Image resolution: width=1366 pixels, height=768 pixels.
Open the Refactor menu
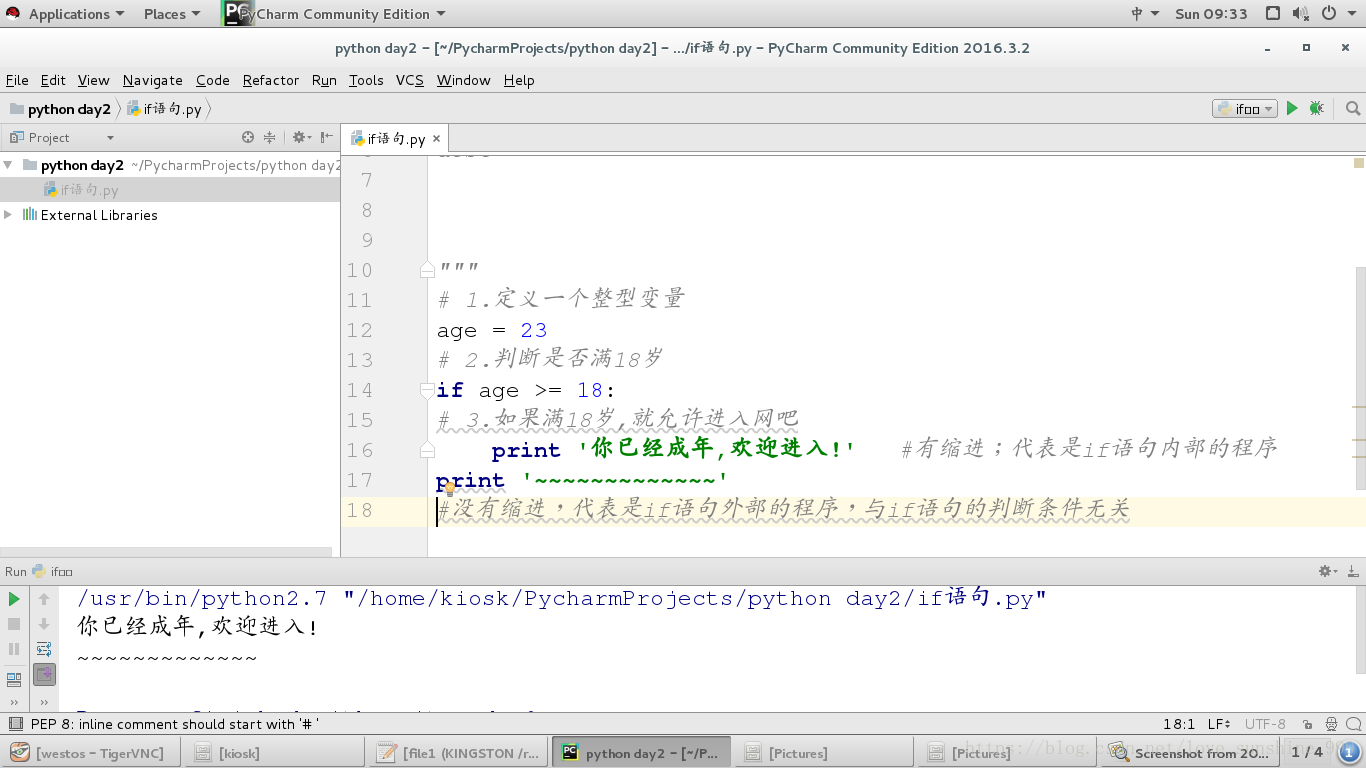[x=271, y=80]
